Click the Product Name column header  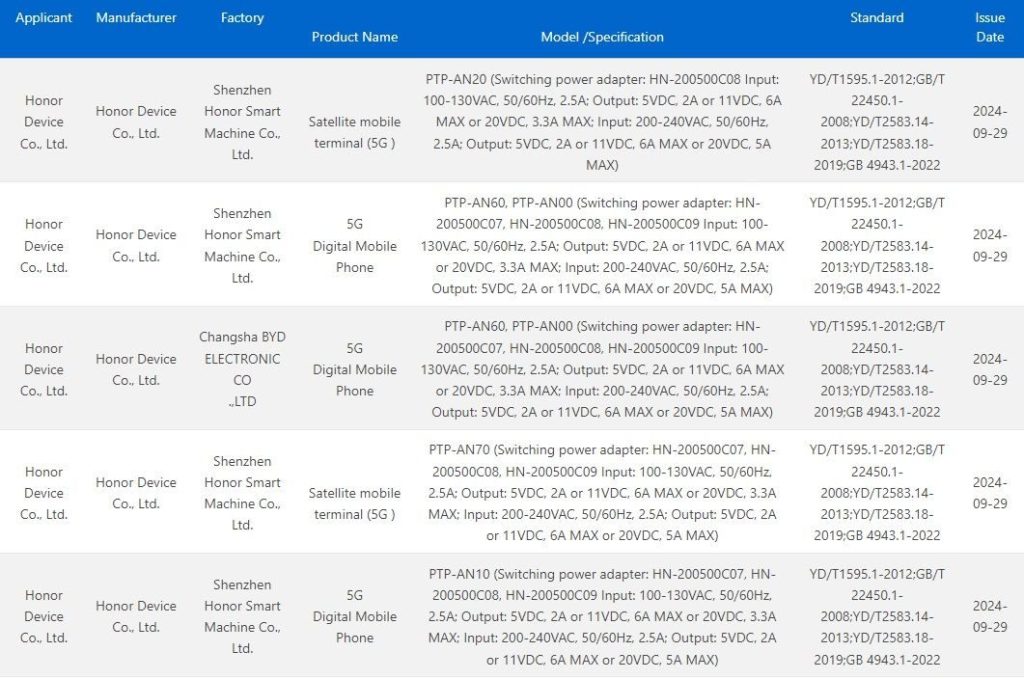[355, 37]
